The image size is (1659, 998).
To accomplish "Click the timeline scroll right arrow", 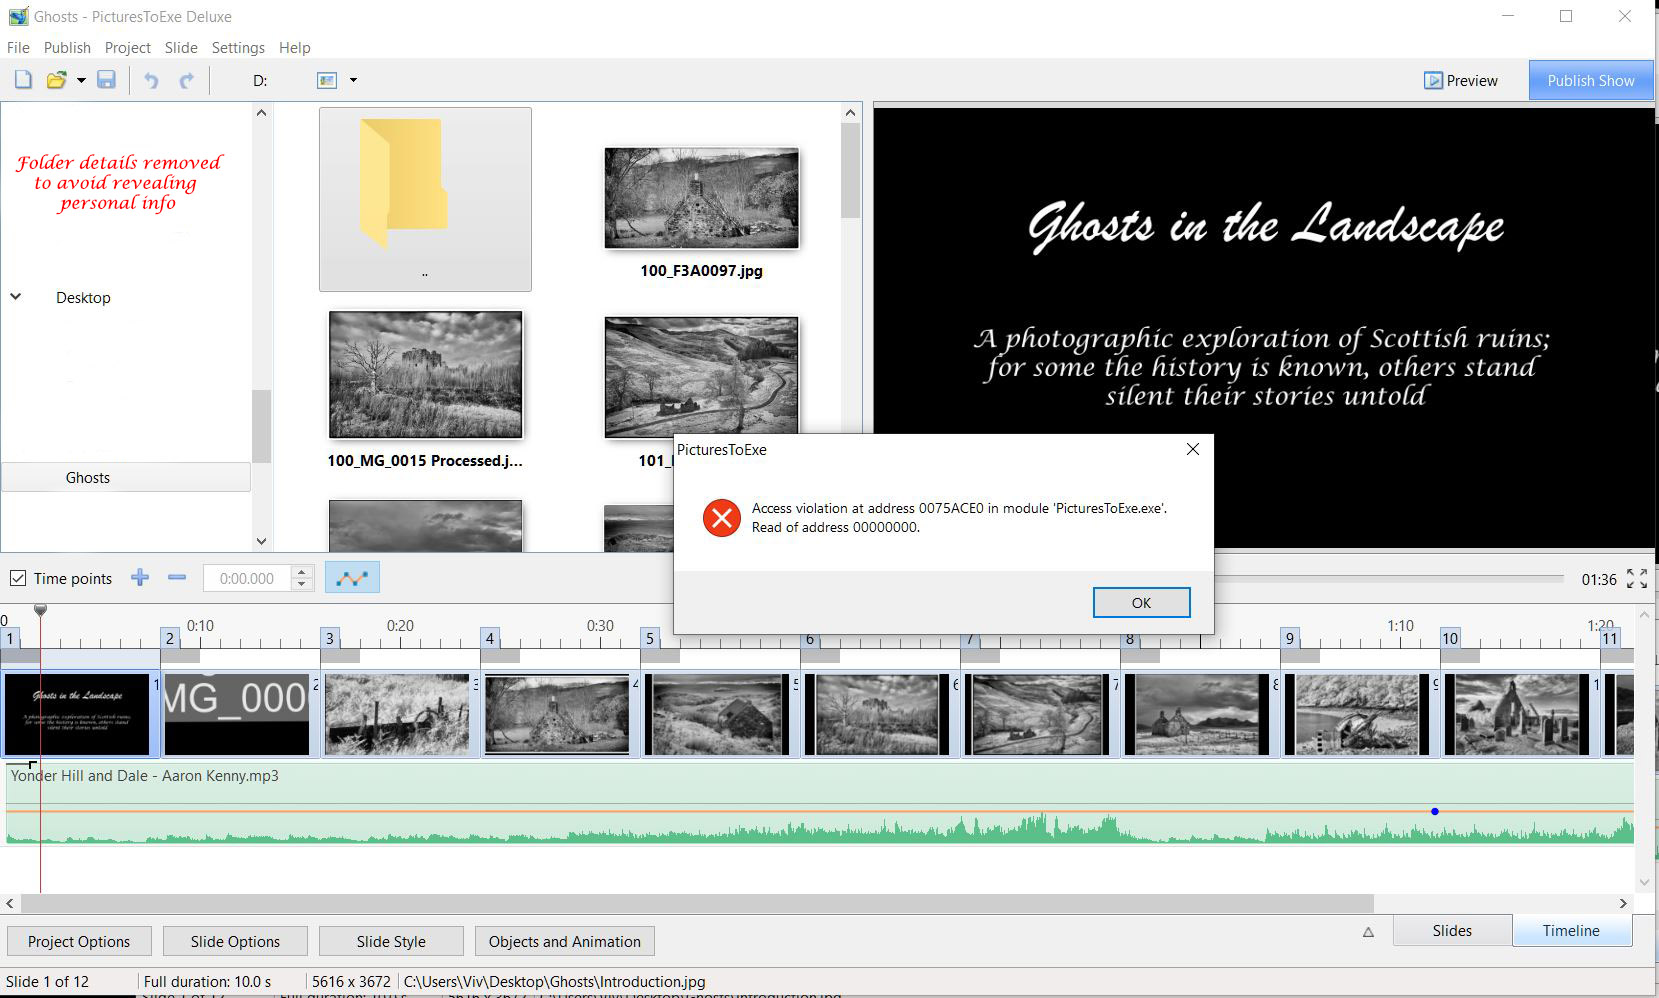I will click(1623, 903).
